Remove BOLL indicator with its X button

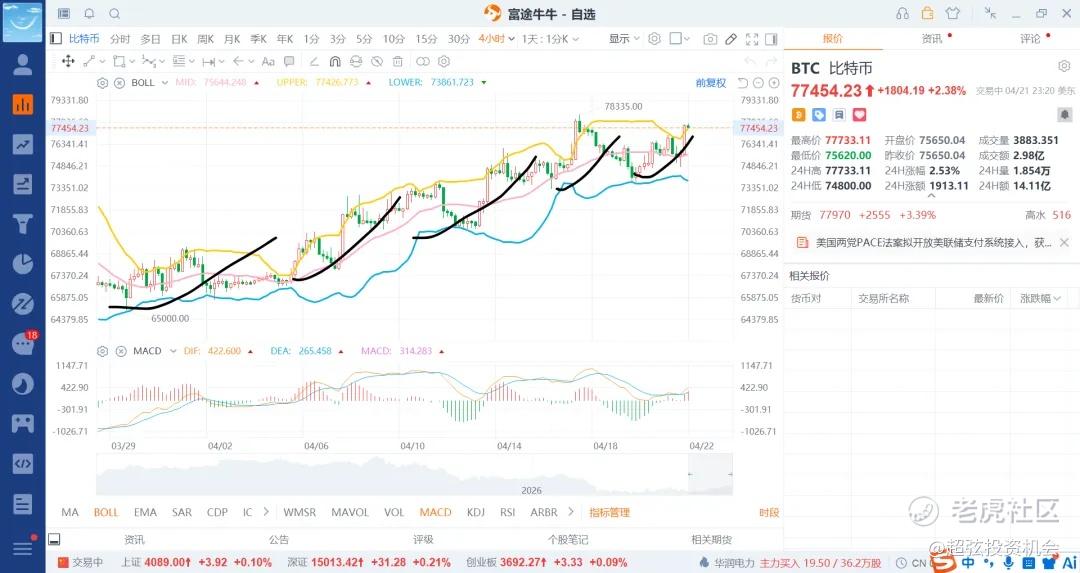point(119,83)
